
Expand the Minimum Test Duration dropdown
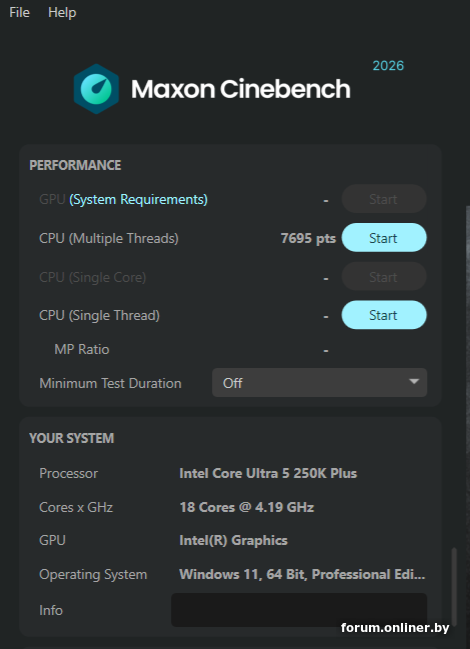click(x=319, y=383)
